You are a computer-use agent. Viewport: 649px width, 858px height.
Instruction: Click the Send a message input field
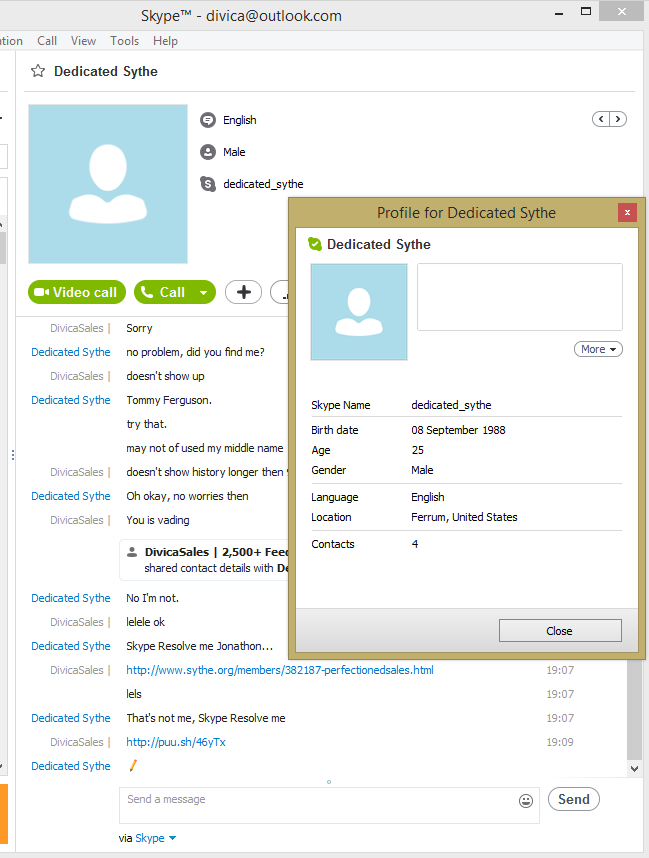[329, 805]
